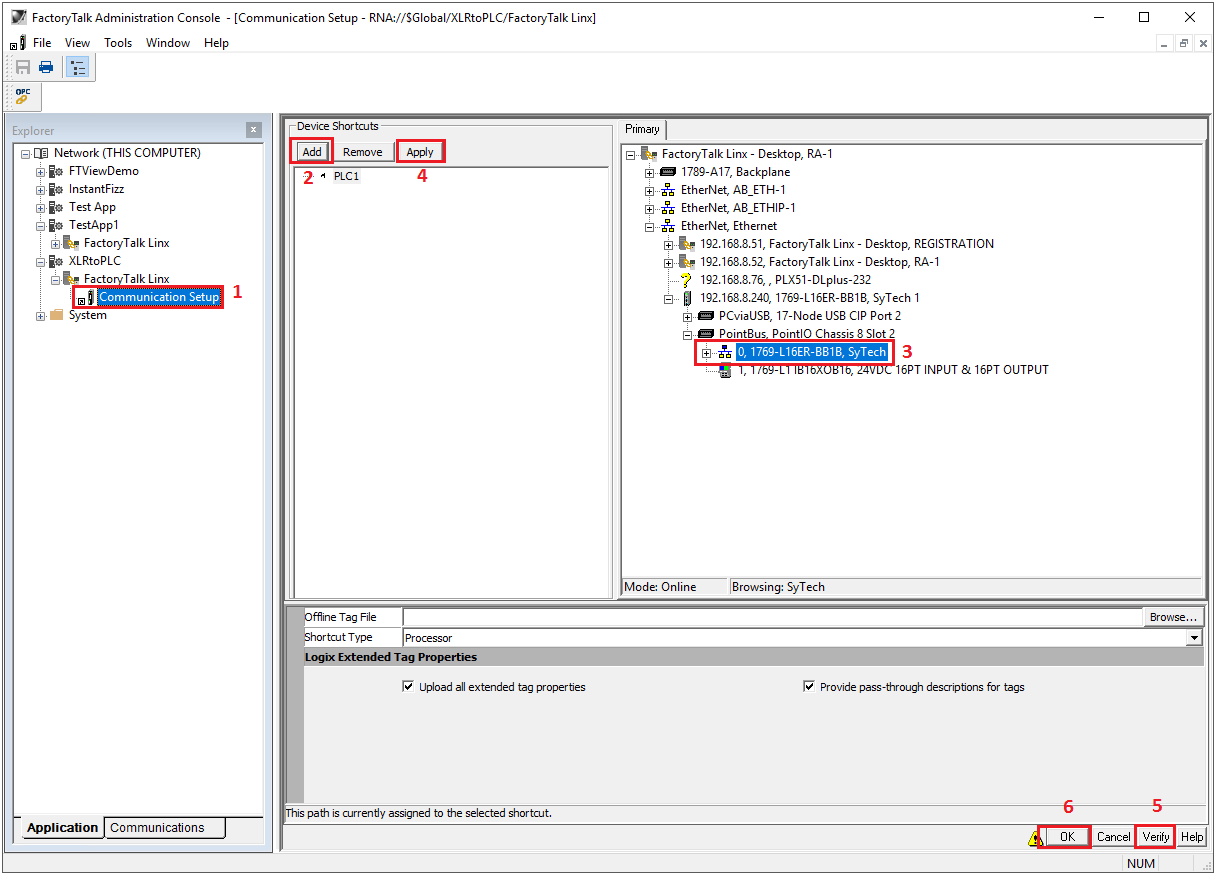Open the Shortcut Type dropdown
This screenshot has height=876, width=1218.
[1194, 637]
